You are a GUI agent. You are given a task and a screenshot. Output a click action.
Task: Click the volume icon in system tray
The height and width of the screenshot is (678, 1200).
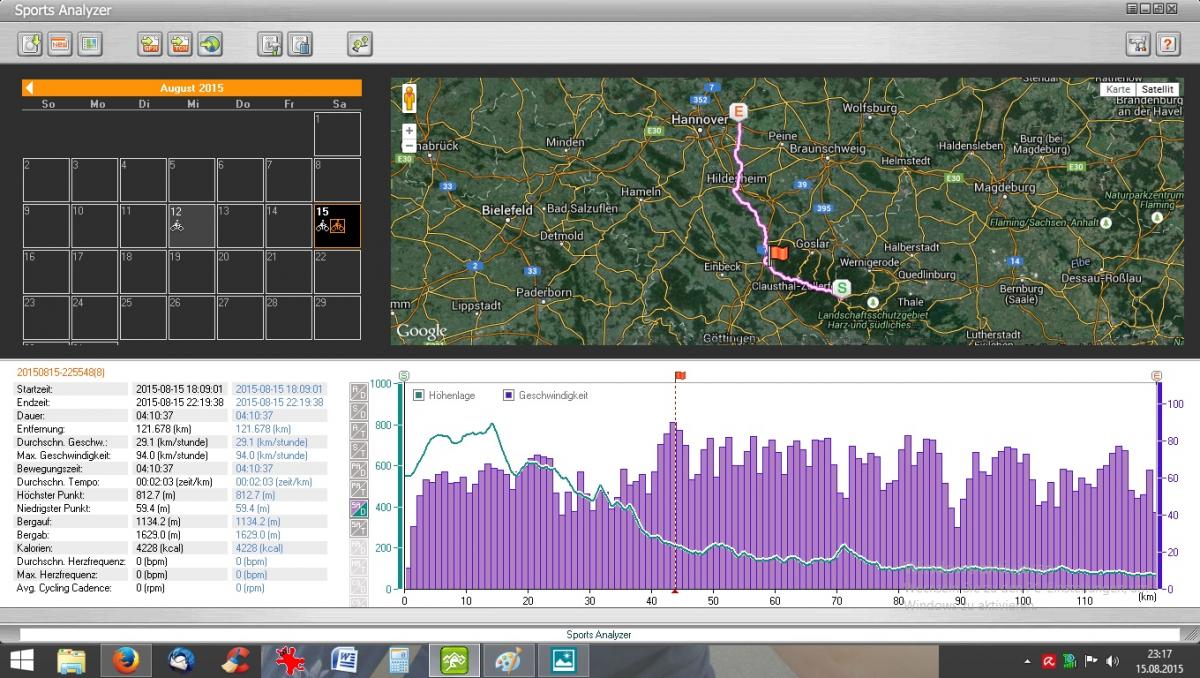point(1113,661)
